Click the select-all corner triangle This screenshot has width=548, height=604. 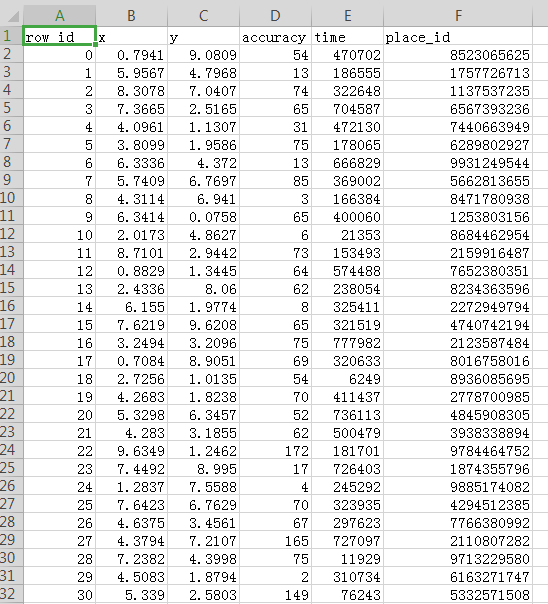click(x=13, y=16)
